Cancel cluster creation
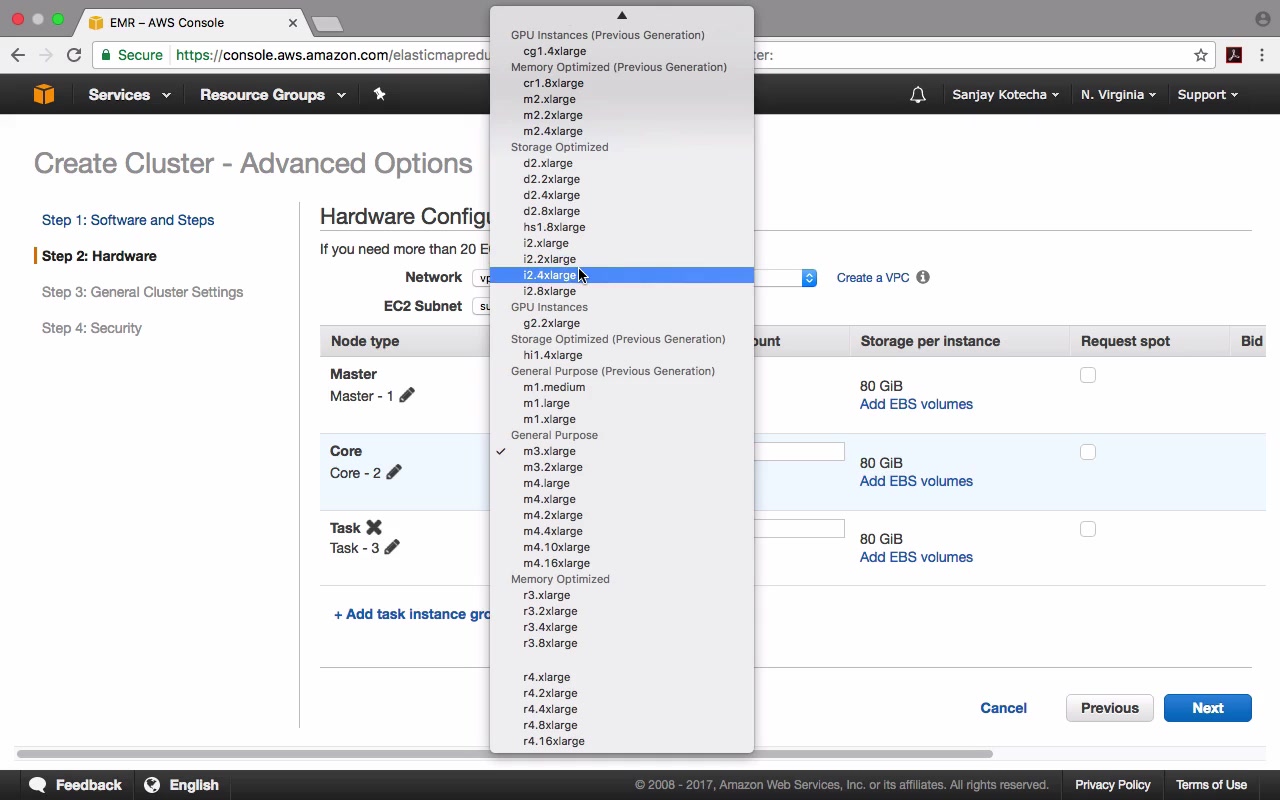Image resolution: width=1280 pixels, height=800 pixels. (1003, 708)
